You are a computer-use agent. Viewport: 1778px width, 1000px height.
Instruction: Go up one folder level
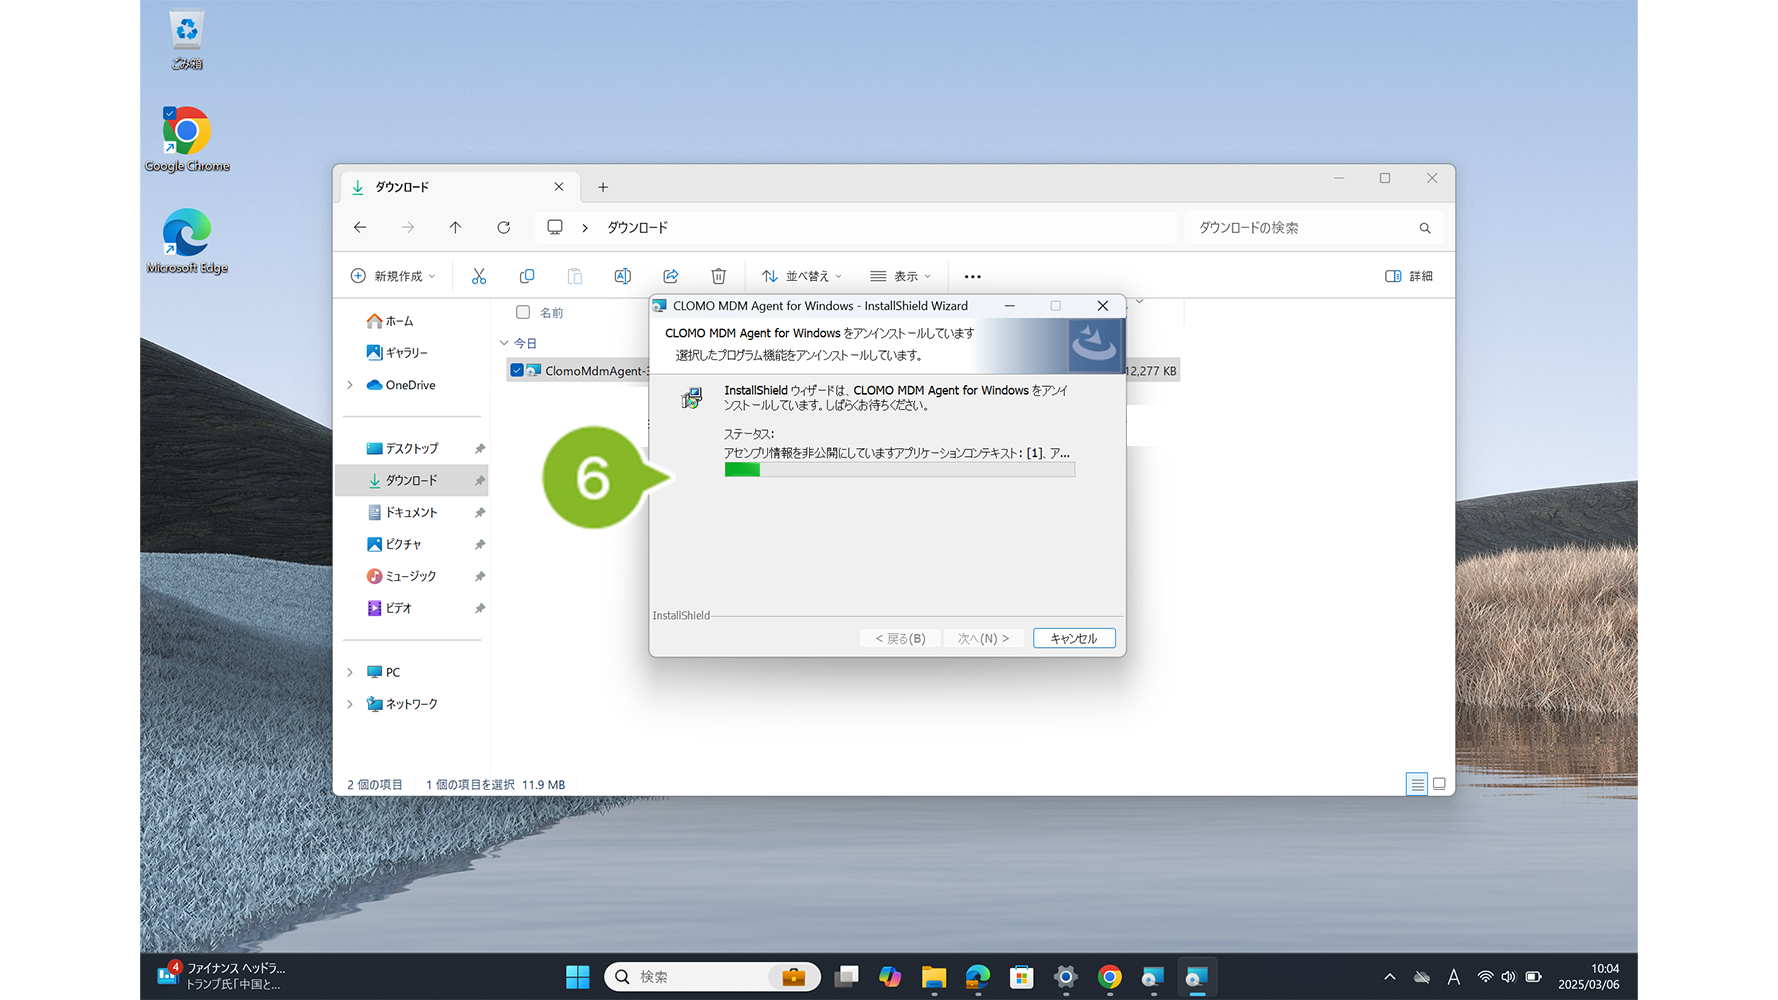(455, 228)
